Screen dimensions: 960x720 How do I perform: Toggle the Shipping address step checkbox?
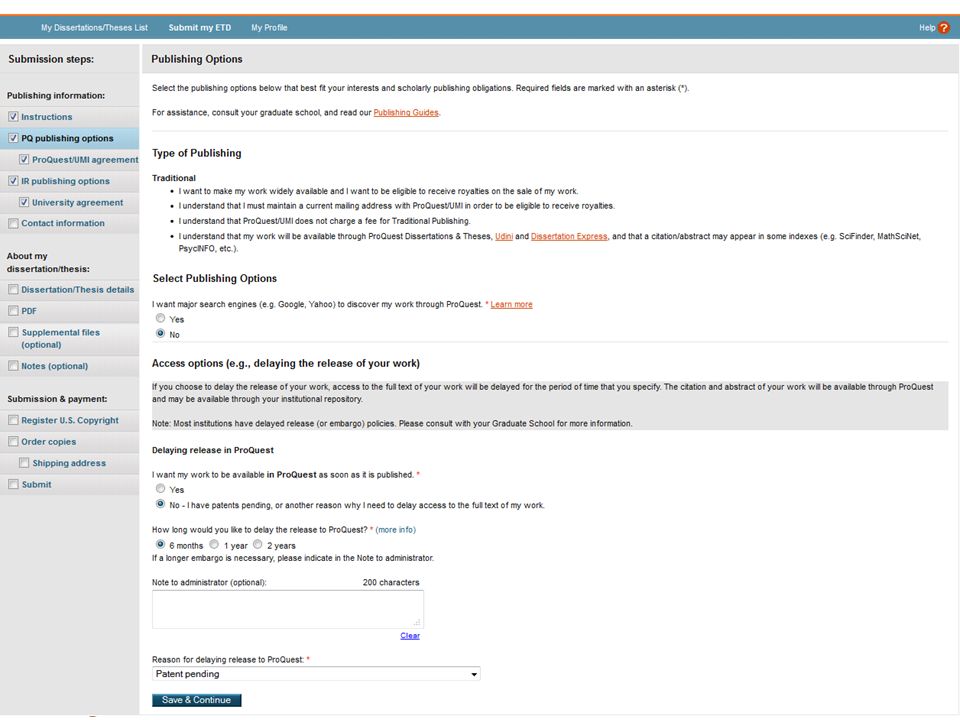[x=24, y=463]
